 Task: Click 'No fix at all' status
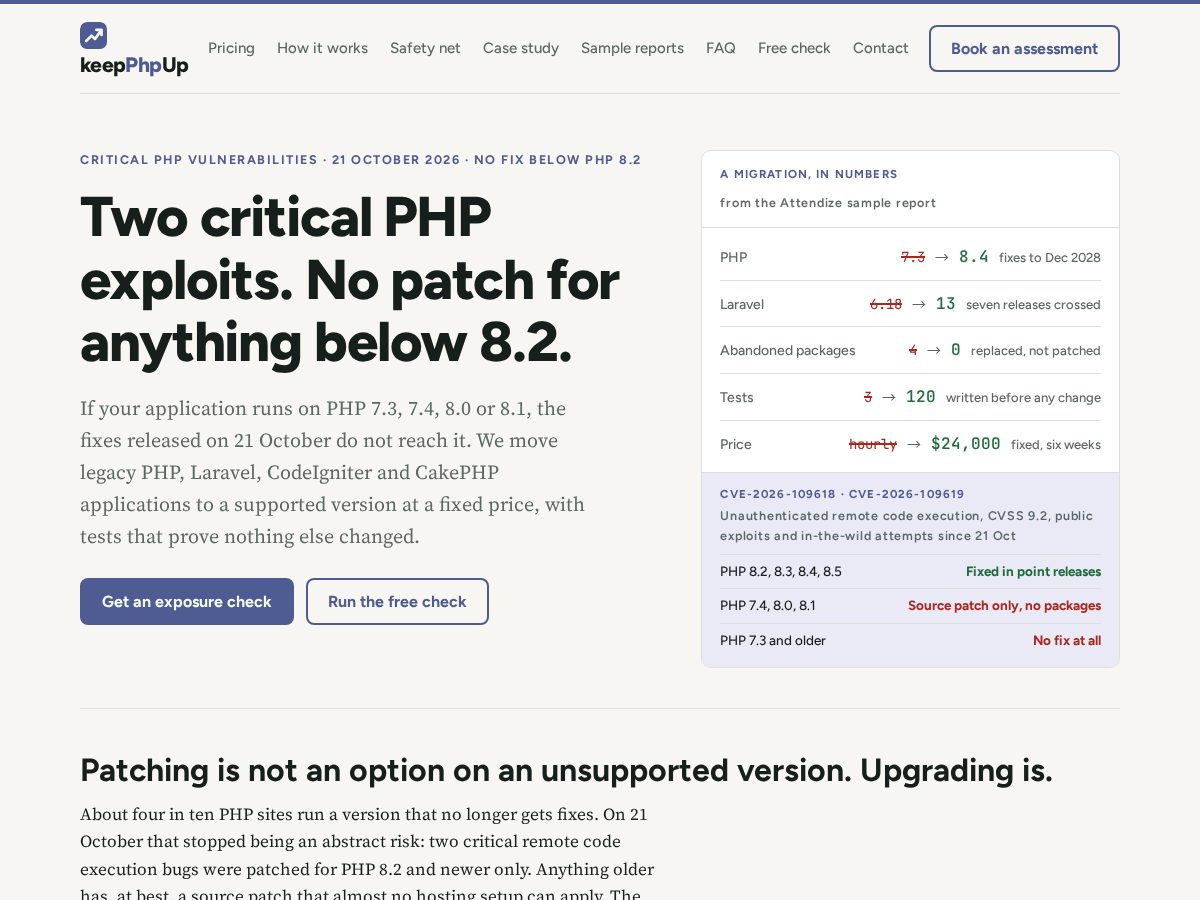coord(1067,641)
